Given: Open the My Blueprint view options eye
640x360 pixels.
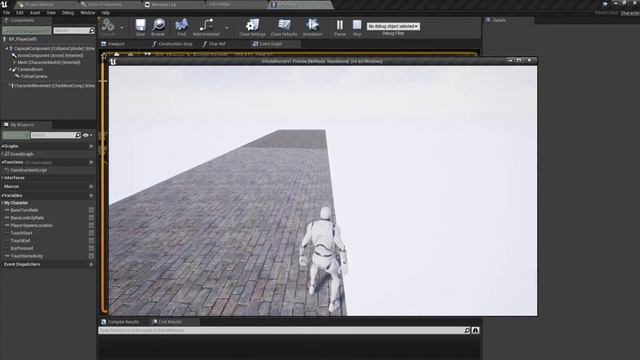Looking at the screenshot, I should 87,135.
